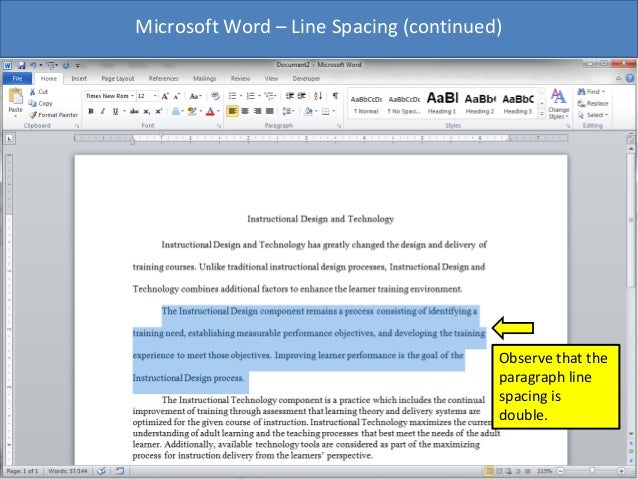Toggle Center alignment
The image size is (638, 479).
[x=245, y=111]
